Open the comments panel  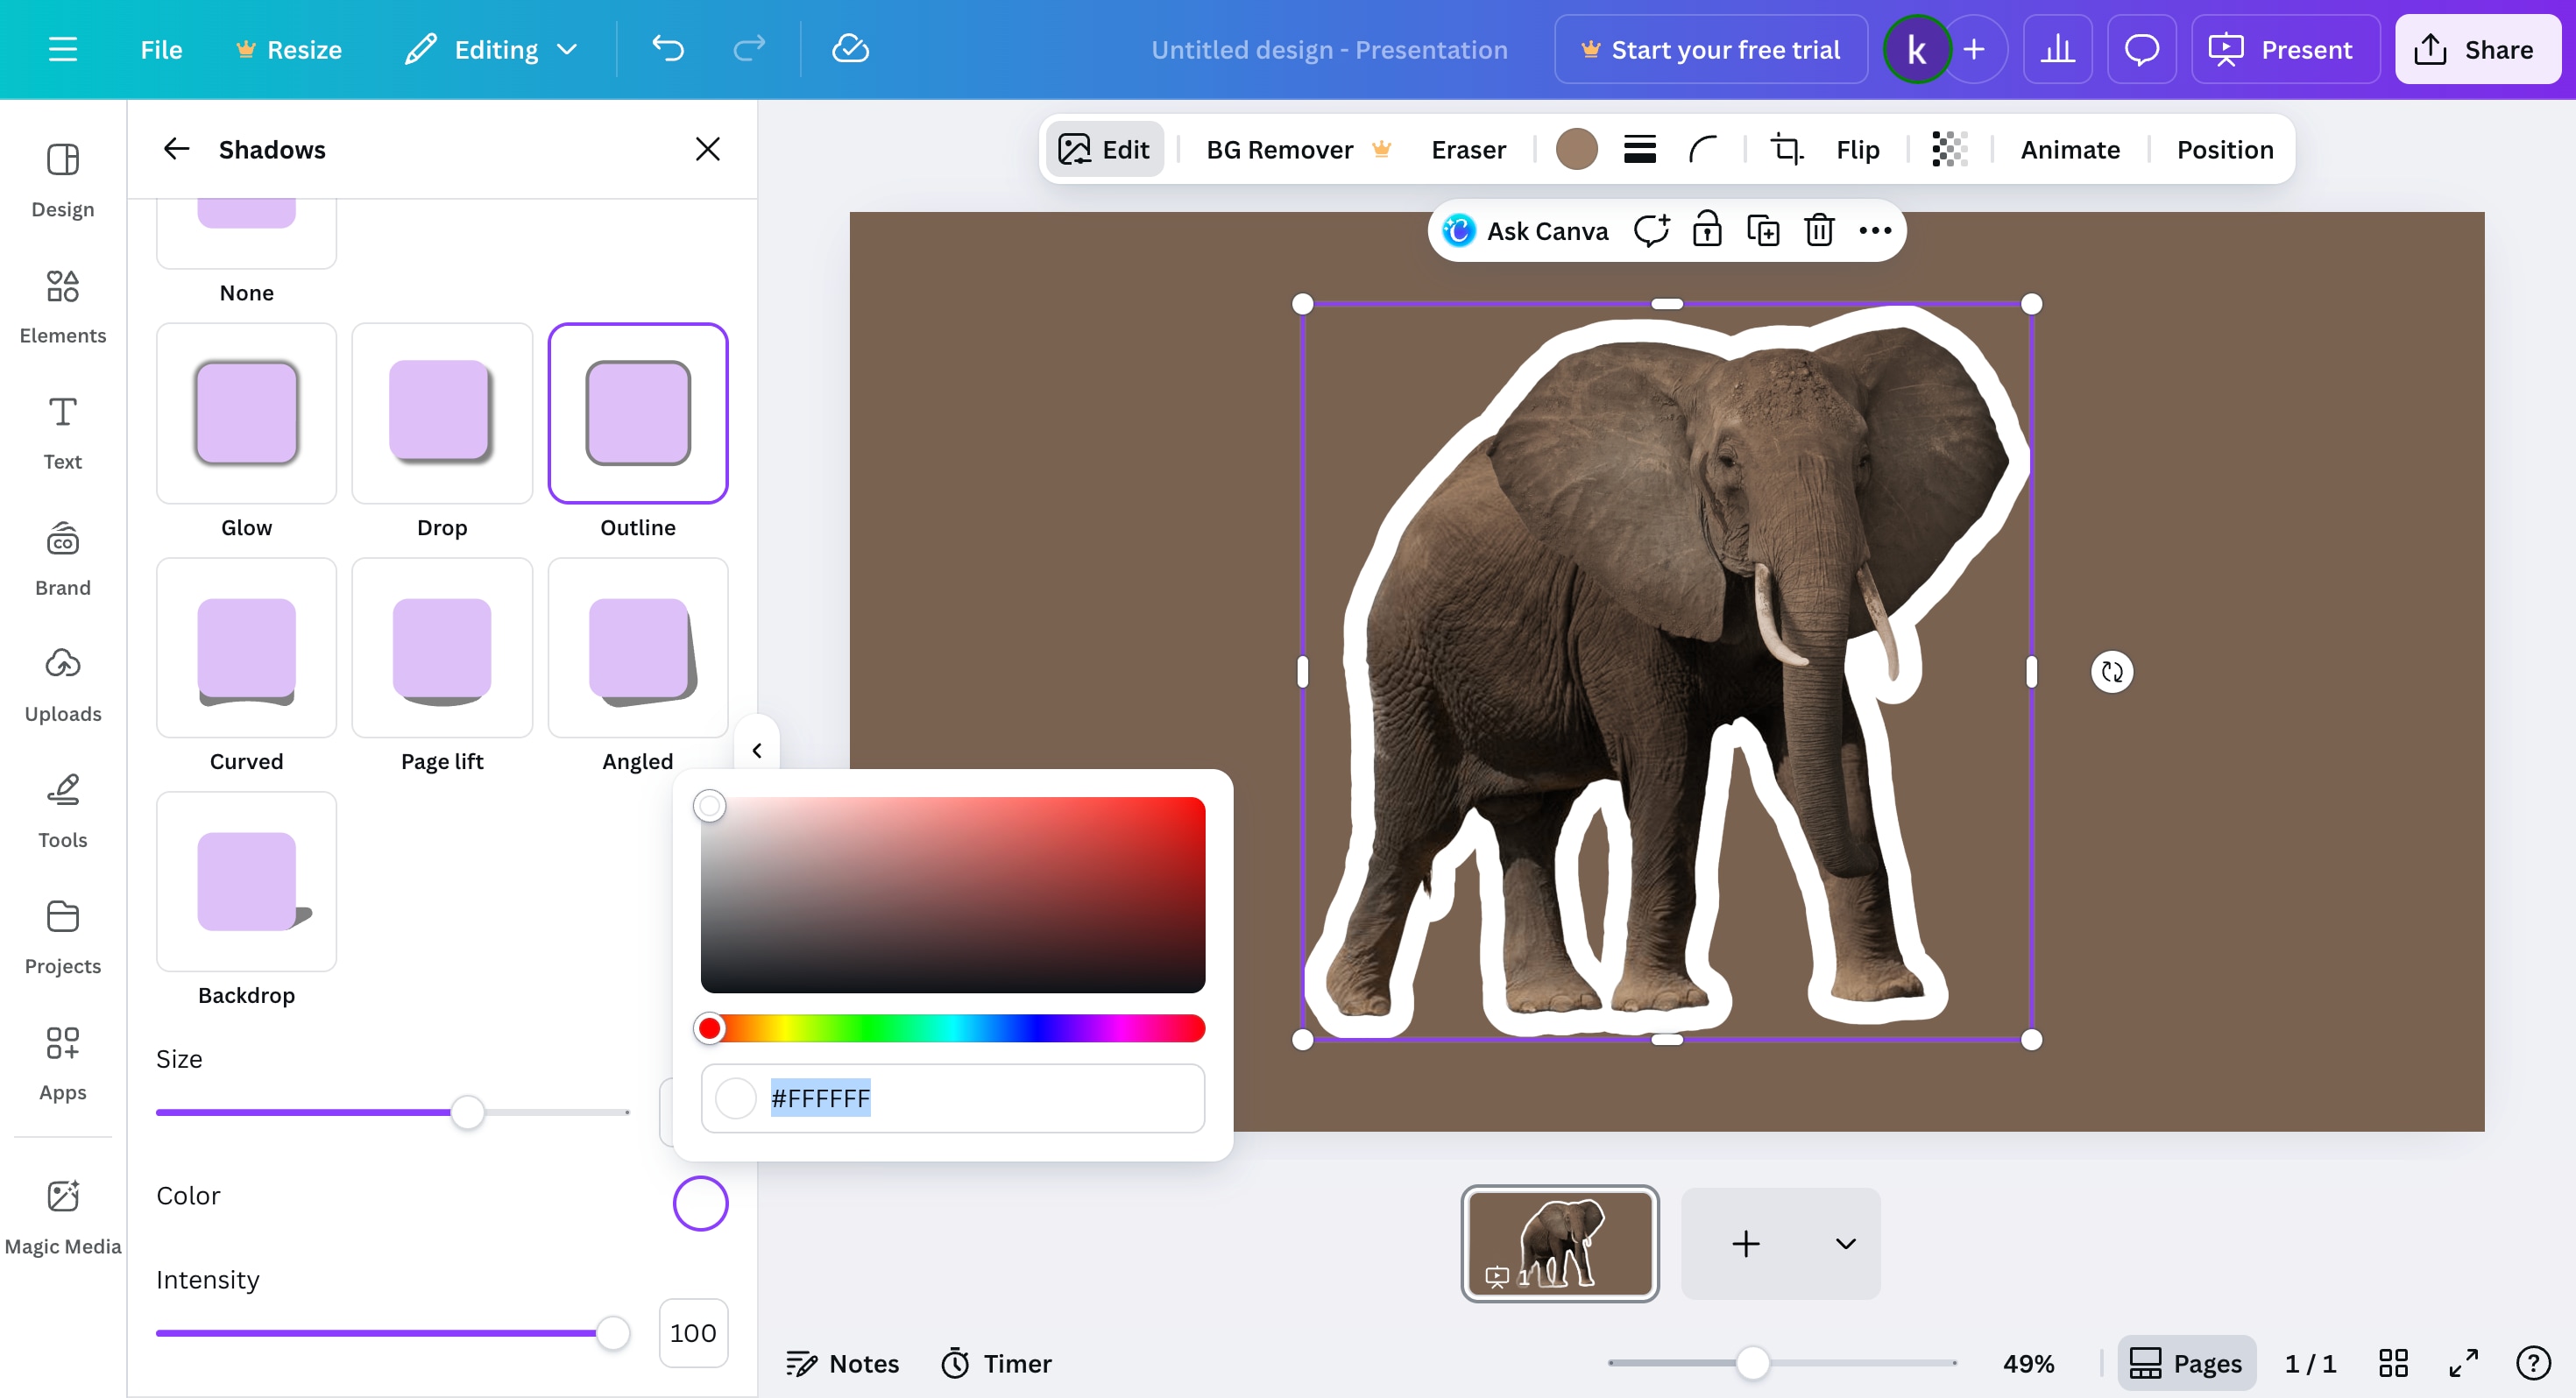(x=2141, y=48)
